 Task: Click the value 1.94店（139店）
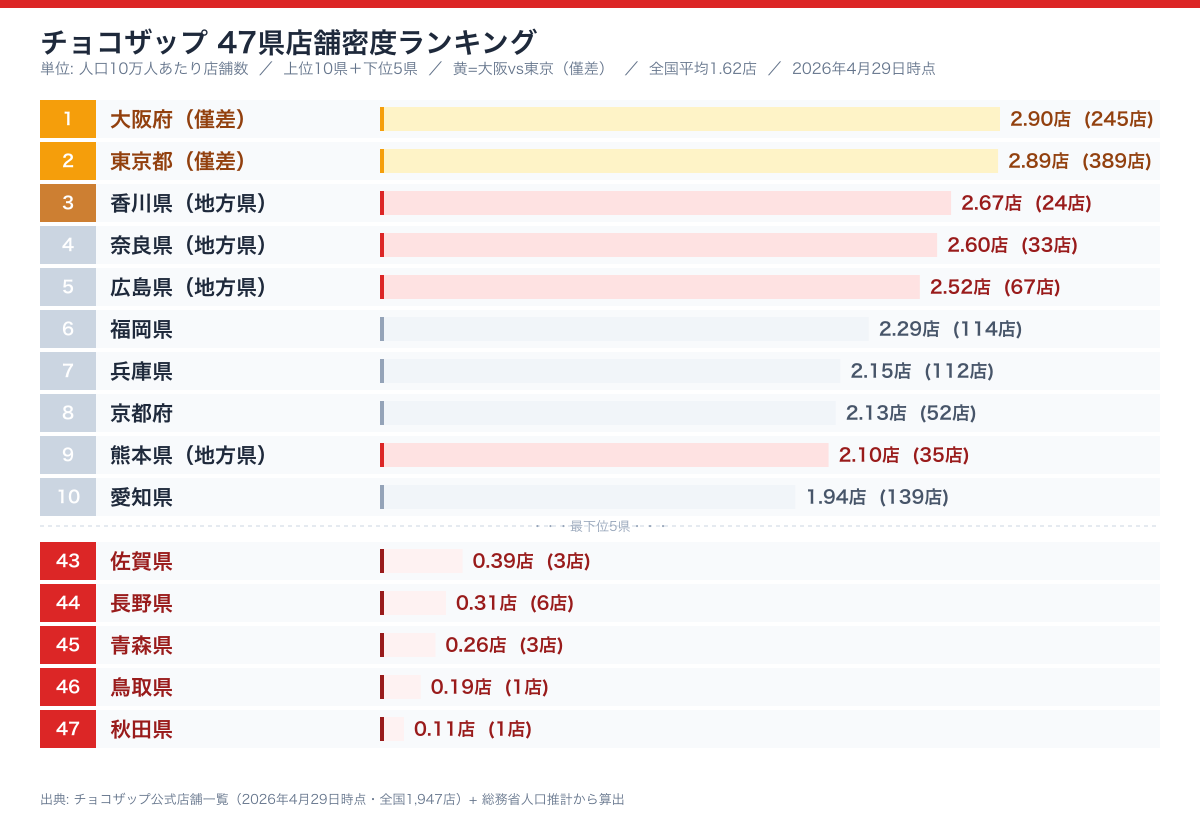(x=878, y=497)
